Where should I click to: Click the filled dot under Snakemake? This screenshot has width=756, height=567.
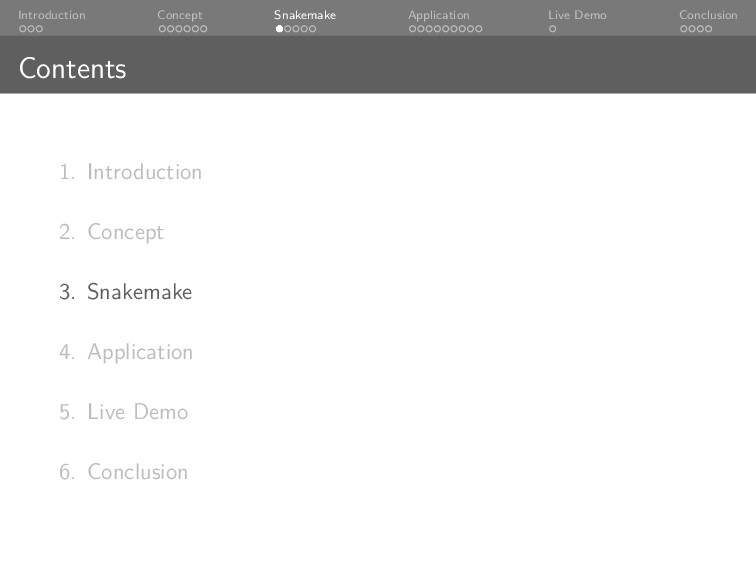coord(279,29)
